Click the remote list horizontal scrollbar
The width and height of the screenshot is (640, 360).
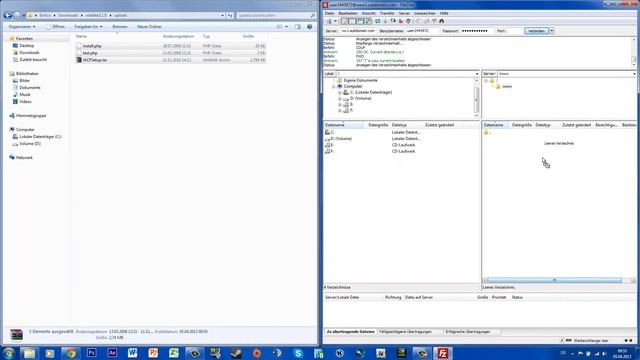(x=555, y=280)
